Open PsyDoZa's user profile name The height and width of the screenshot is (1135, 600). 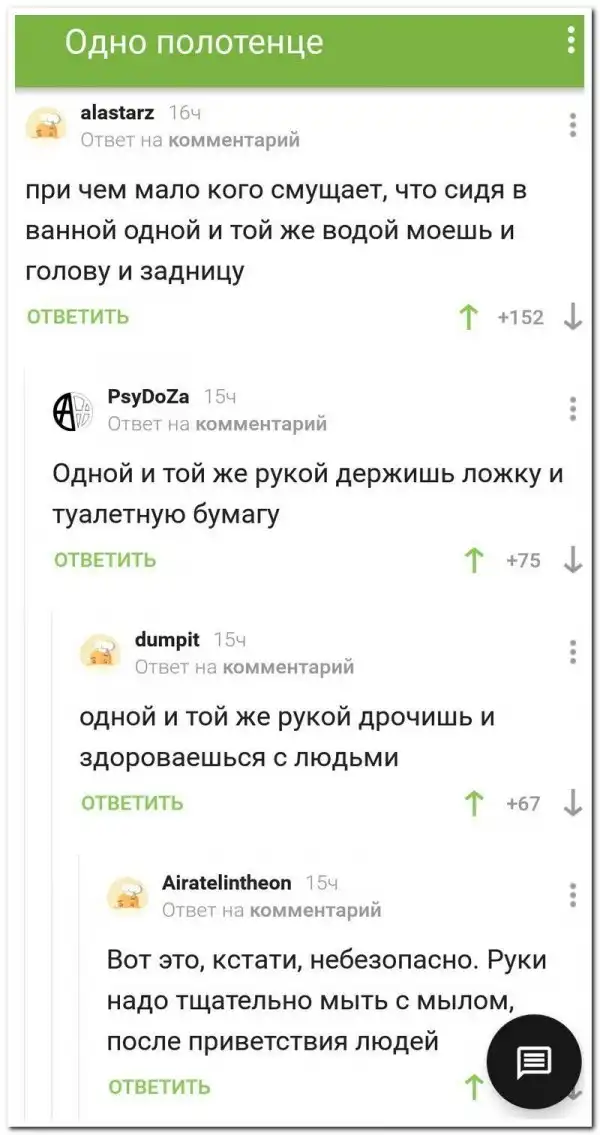click(148, 397)
